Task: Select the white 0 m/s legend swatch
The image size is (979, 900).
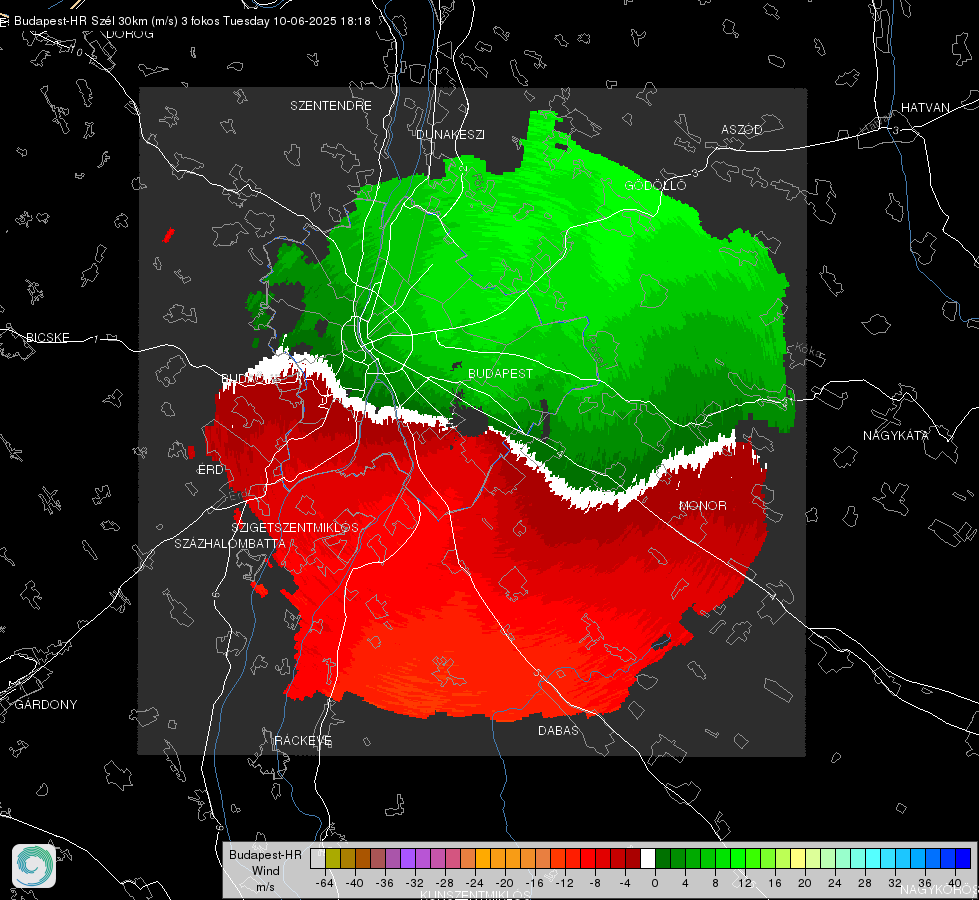Action: point(648,858)
